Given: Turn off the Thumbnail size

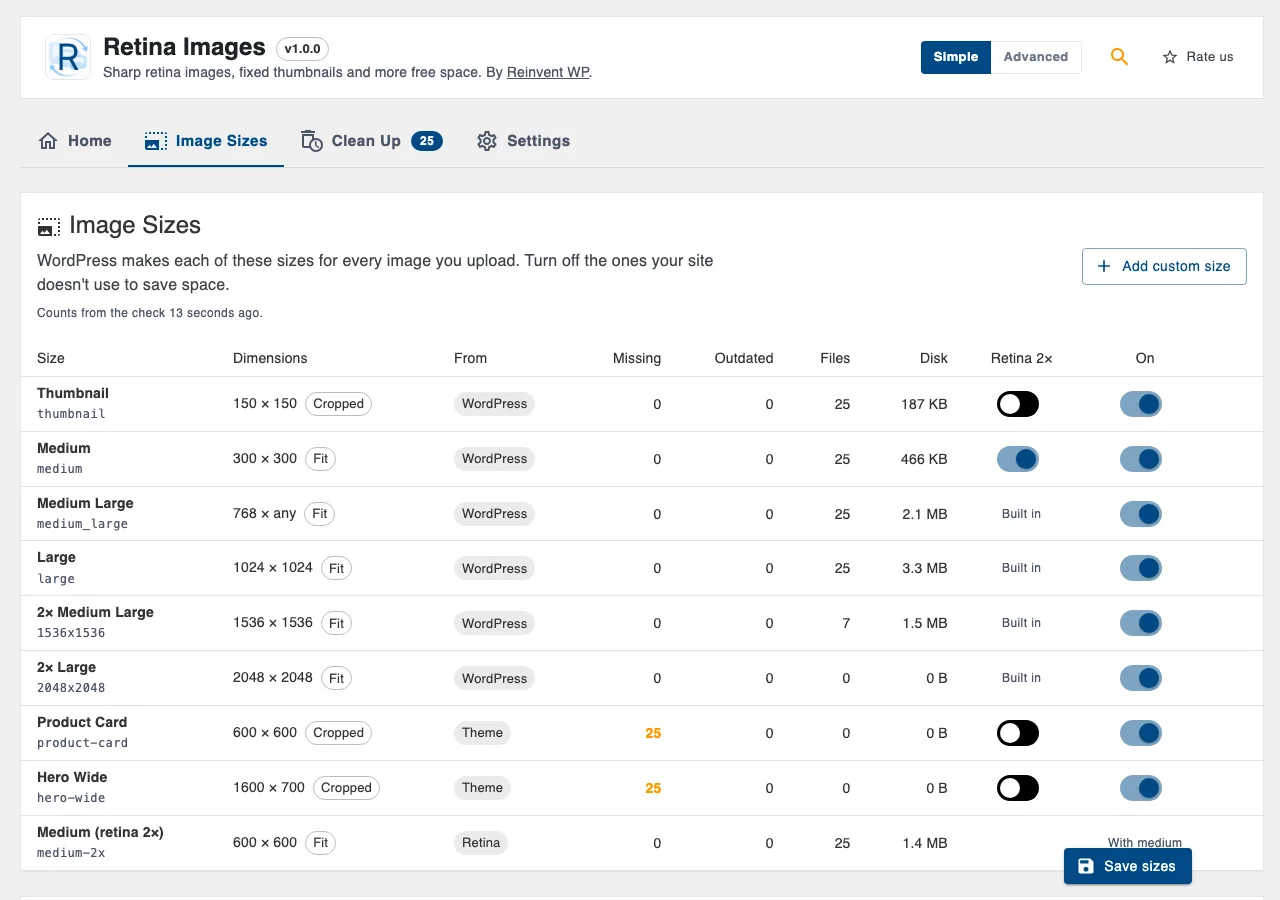Looking at the screenshot, I should [1141, 404].
